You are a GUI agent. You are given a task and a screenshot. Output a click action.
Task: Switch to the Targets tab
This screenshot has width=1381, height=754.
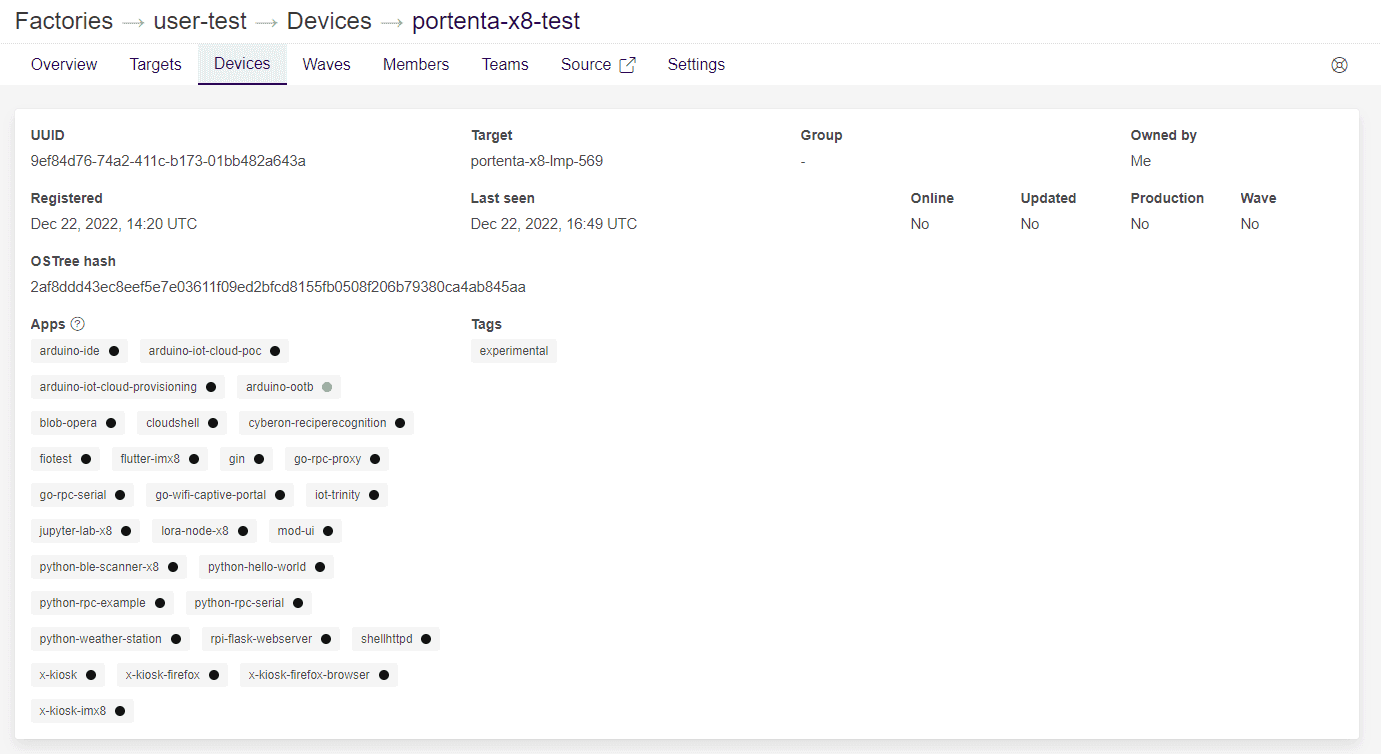click(x=155, y=65)
